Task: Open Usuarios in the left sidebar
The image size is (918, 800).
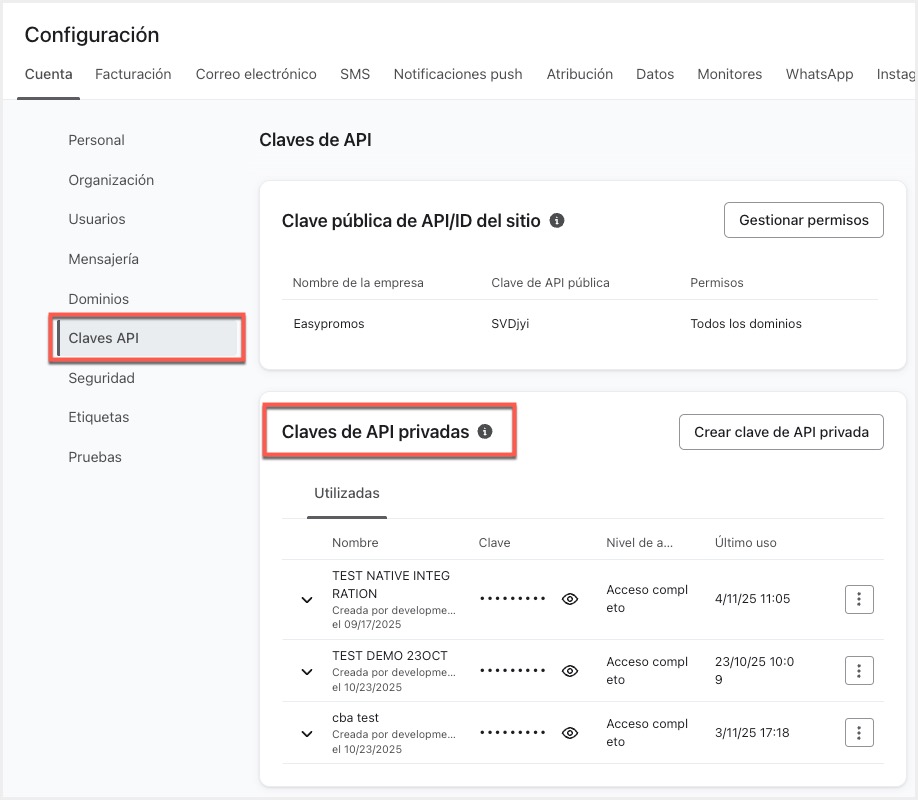Action: pyautogui.click(x=97, y=219)
